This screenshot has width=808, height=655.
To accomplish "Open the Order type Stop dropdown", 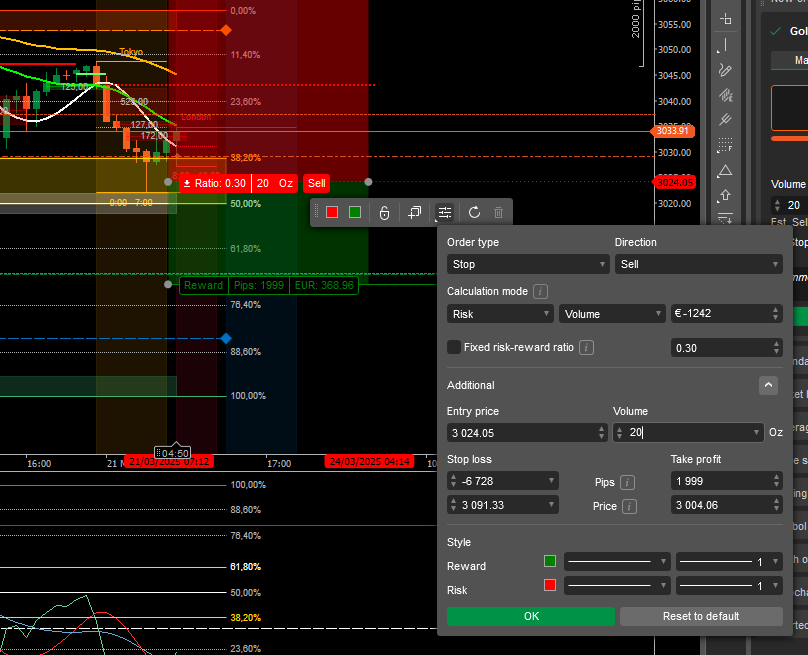I will click(x=528, y=264).
